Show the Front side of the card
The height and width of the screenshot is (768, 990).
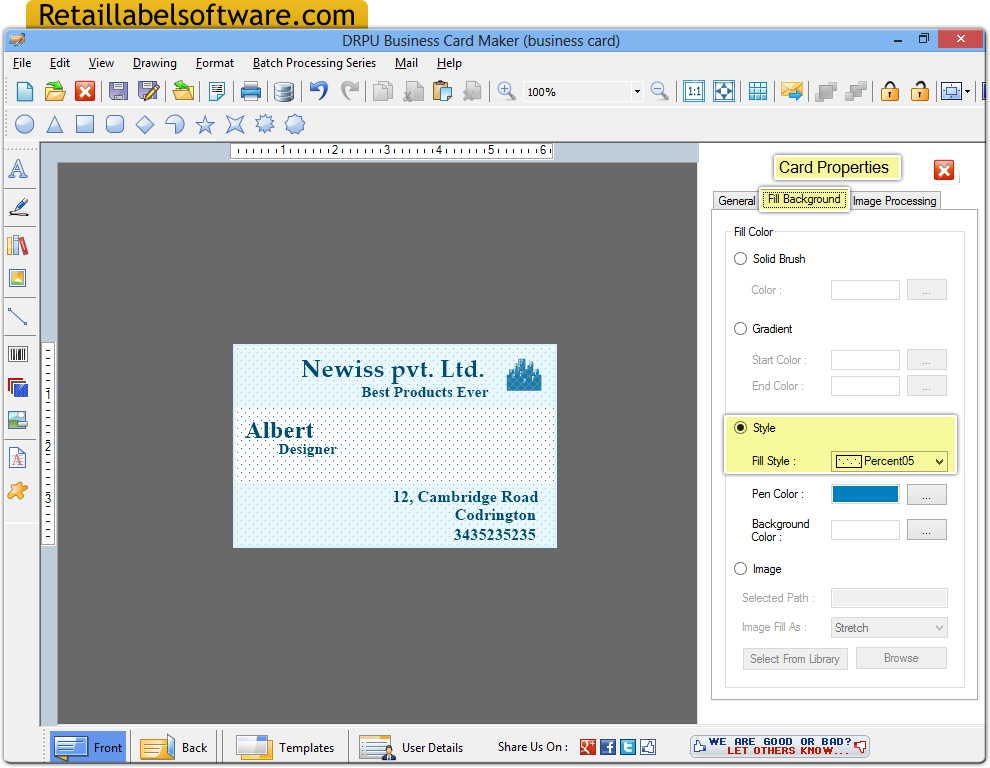(x=88, y=748)
